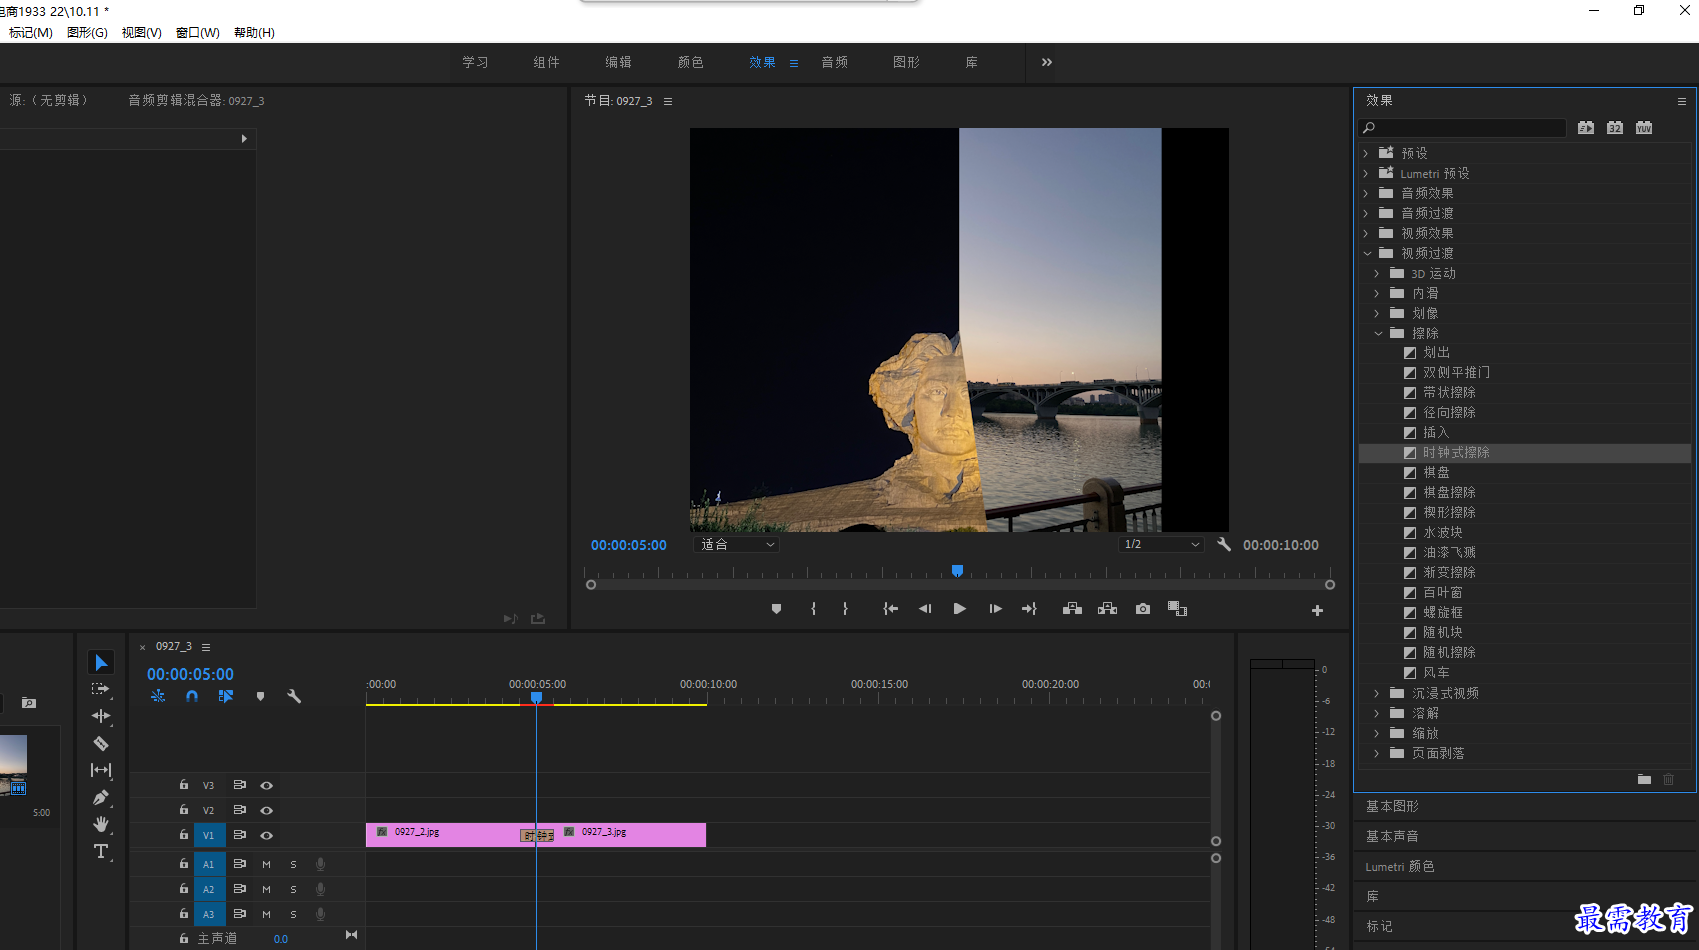
Task: Create new custom bin in Effects panel
Action: pos(1644,779)
